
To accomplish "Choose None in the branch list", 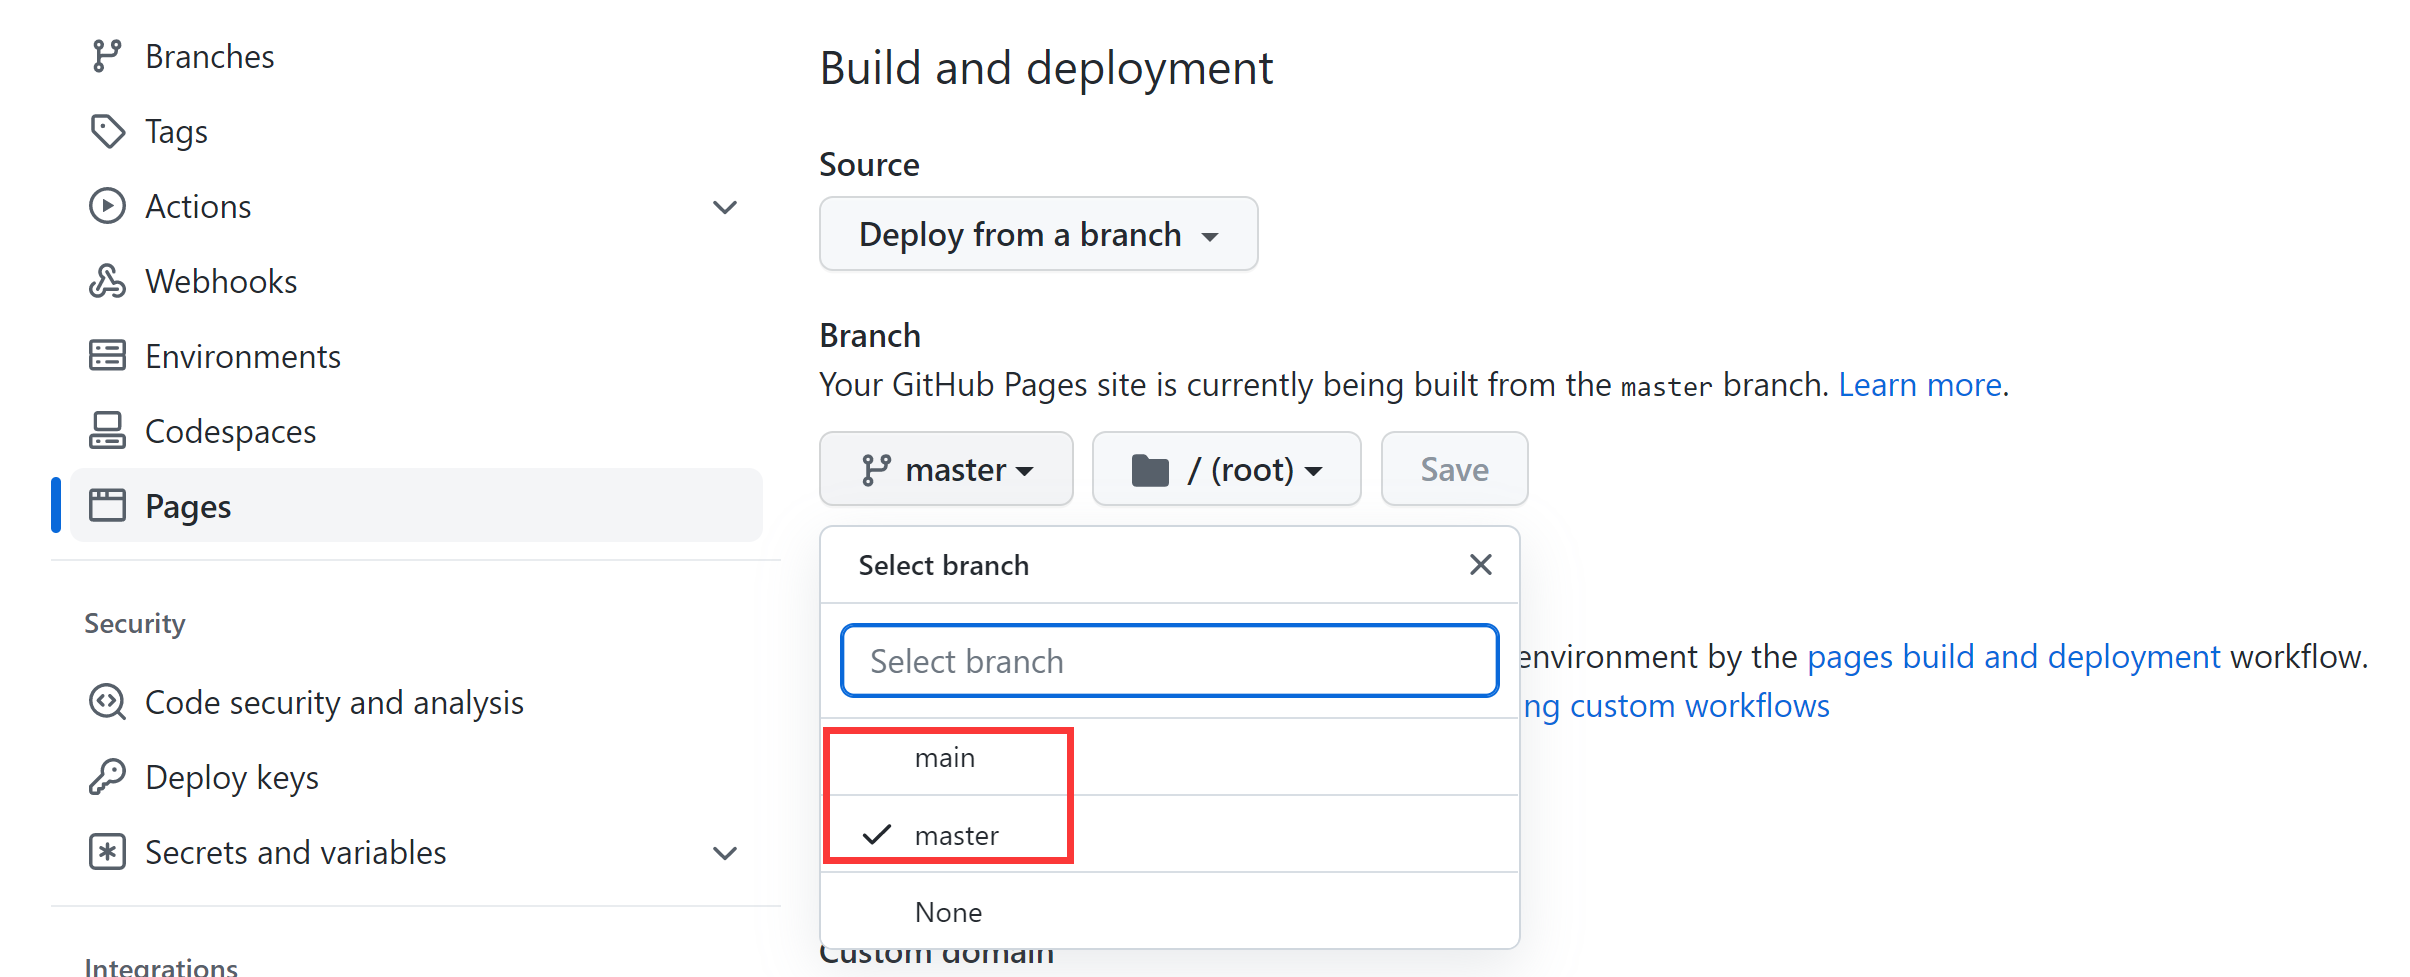I will point(948,912).
